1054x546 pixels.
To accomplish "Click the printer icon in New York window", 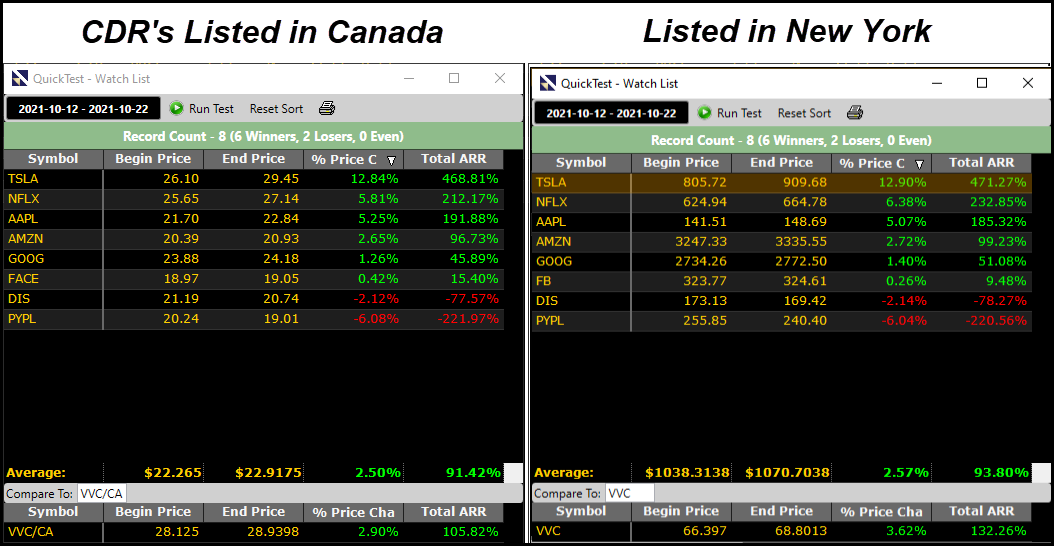I will pyautogui.click(x=855, y=113).
